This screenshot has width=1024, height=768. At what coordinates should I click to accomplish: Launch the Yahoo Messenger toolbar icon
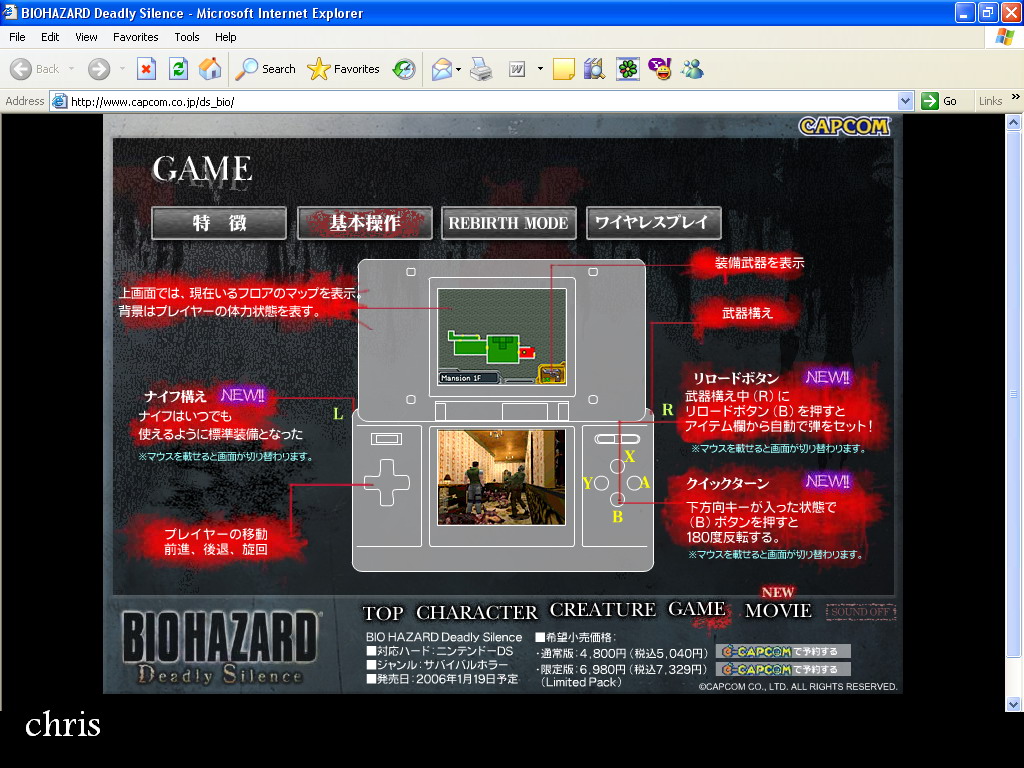click(x=659, y=69)
